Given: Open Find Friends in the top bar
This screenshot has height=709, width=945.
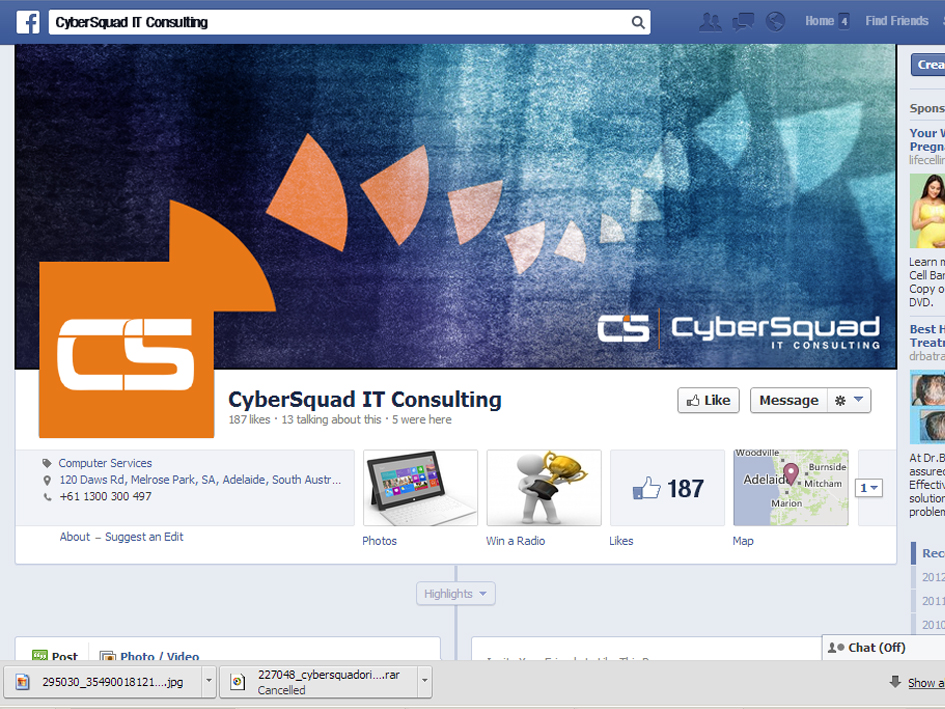Looking at the screenshot, I should coord(896,21).
